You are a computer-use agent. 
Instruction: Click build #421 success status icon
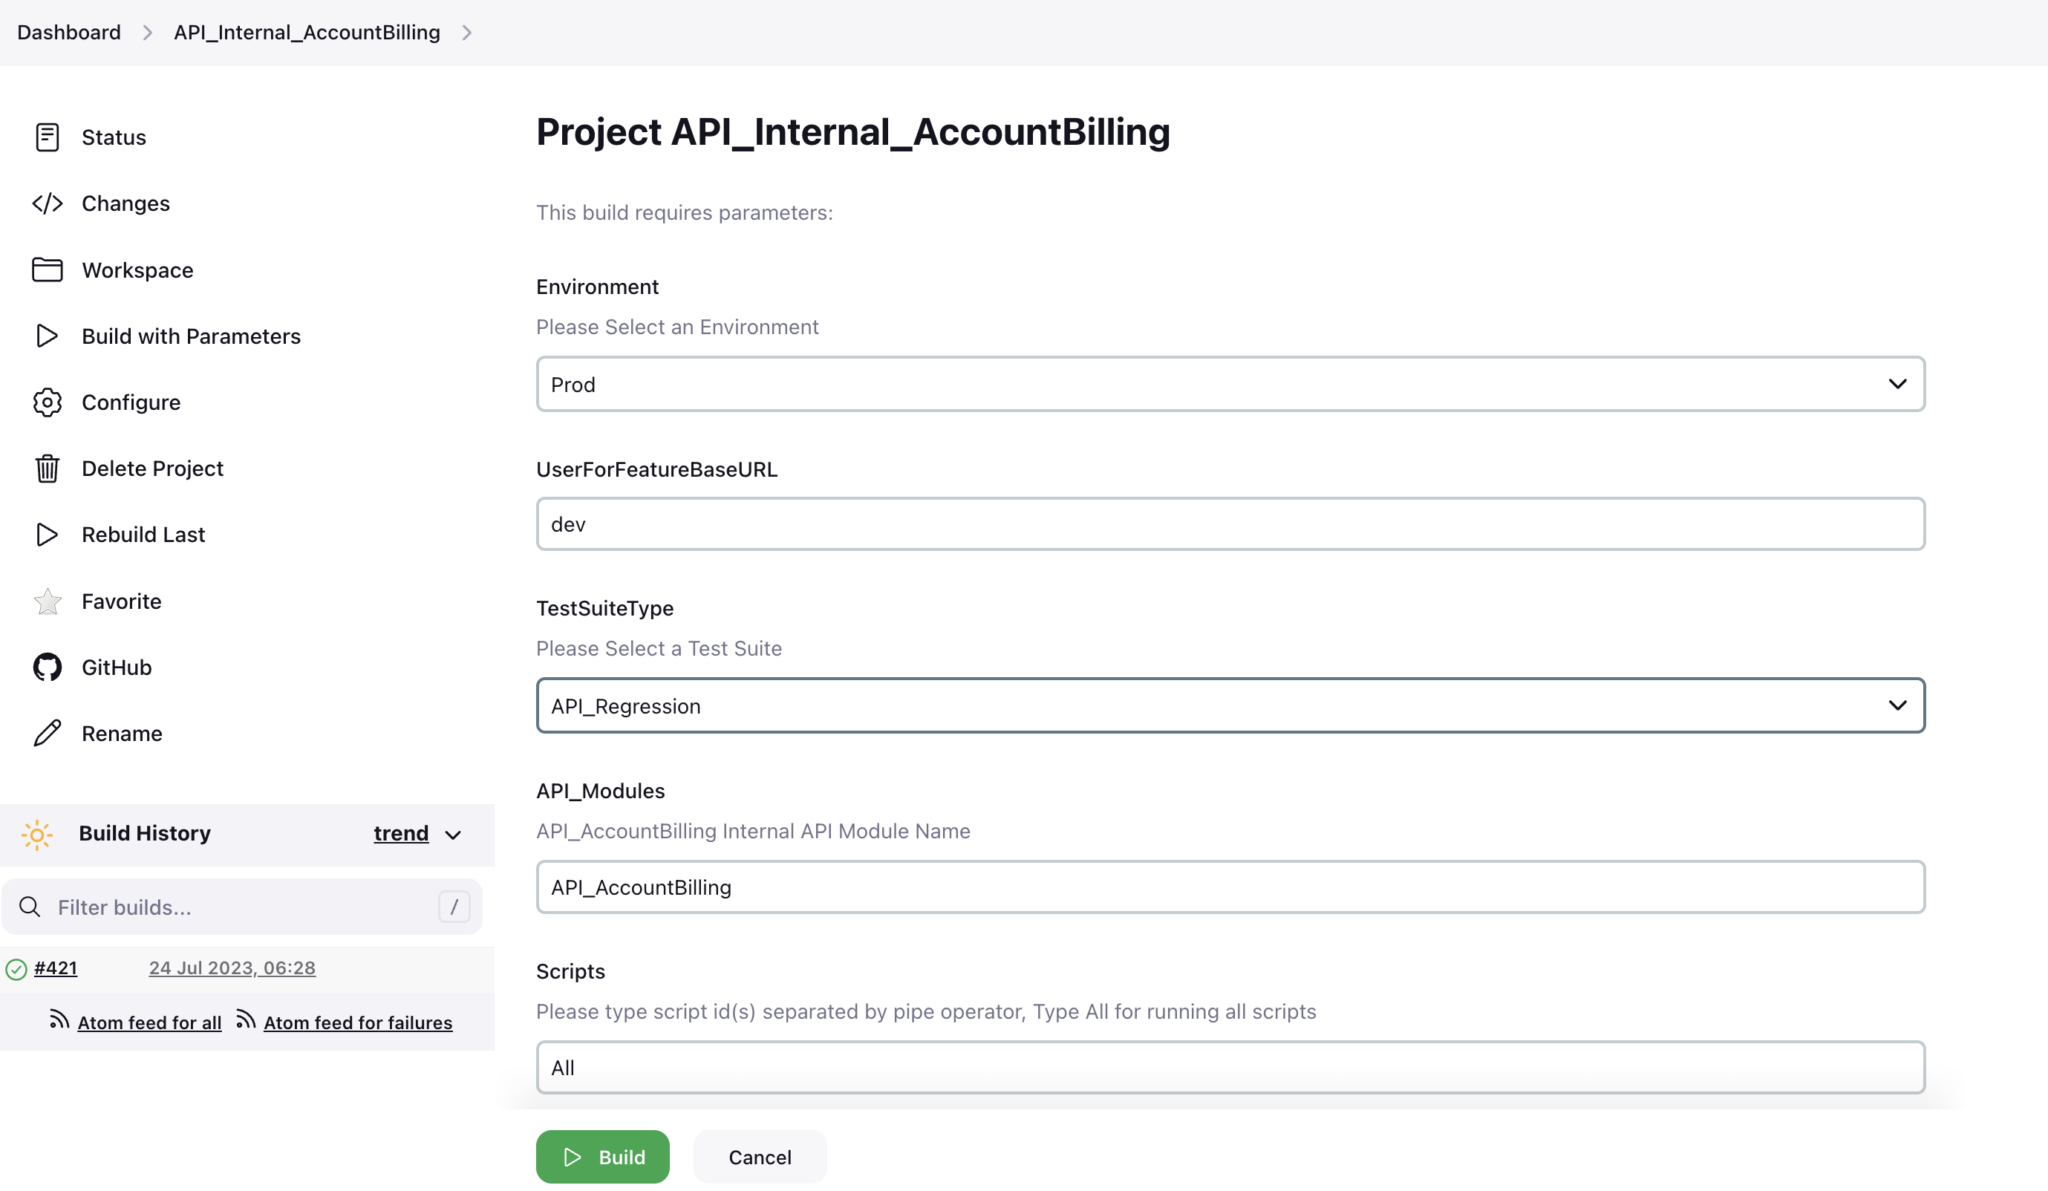(x=16, y=969)
